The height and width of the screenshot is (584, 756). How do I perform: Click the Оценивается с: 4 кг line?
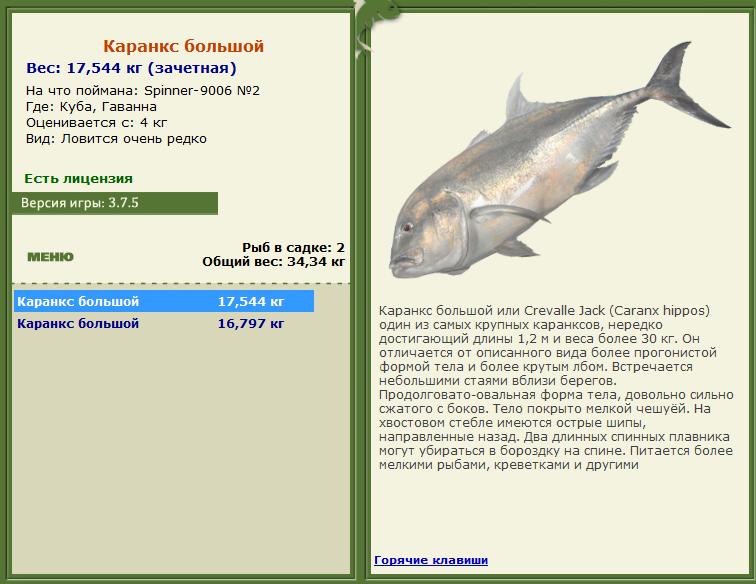click(x=96, y=122)
